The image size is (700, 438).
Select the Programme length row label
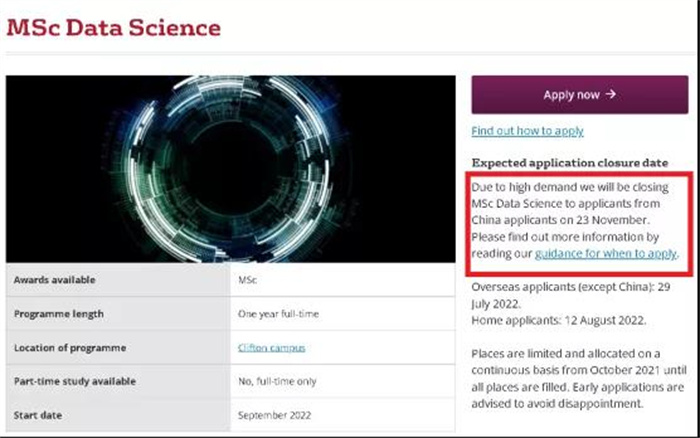(58, 314)
